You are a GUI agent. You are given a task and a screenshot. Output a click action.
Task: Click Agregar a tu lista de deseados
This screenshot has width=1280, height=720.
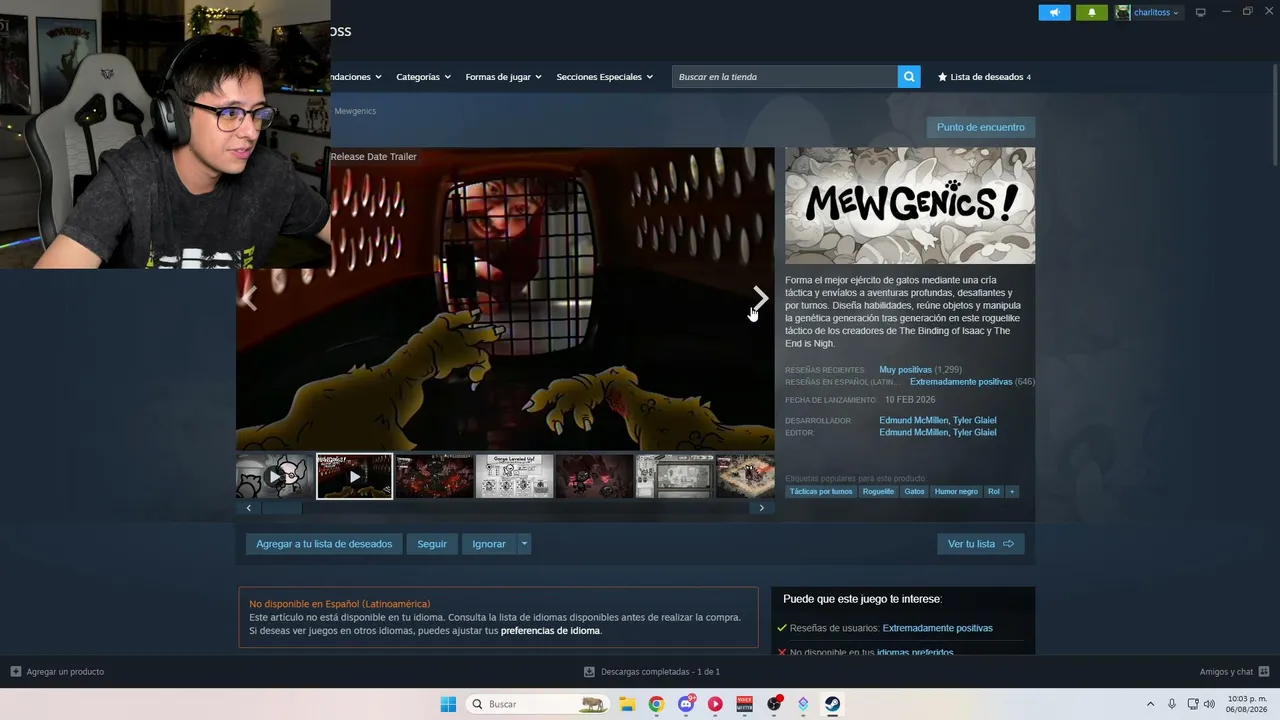click(324, 544)
